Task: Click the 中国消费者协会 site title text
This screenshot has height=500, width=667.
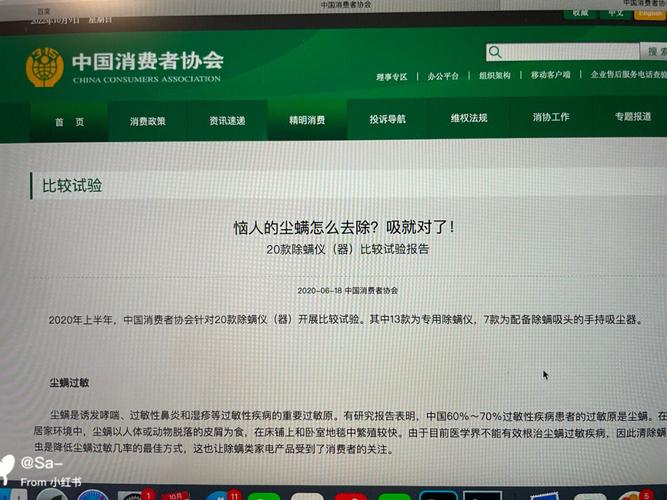Action: 148,61
